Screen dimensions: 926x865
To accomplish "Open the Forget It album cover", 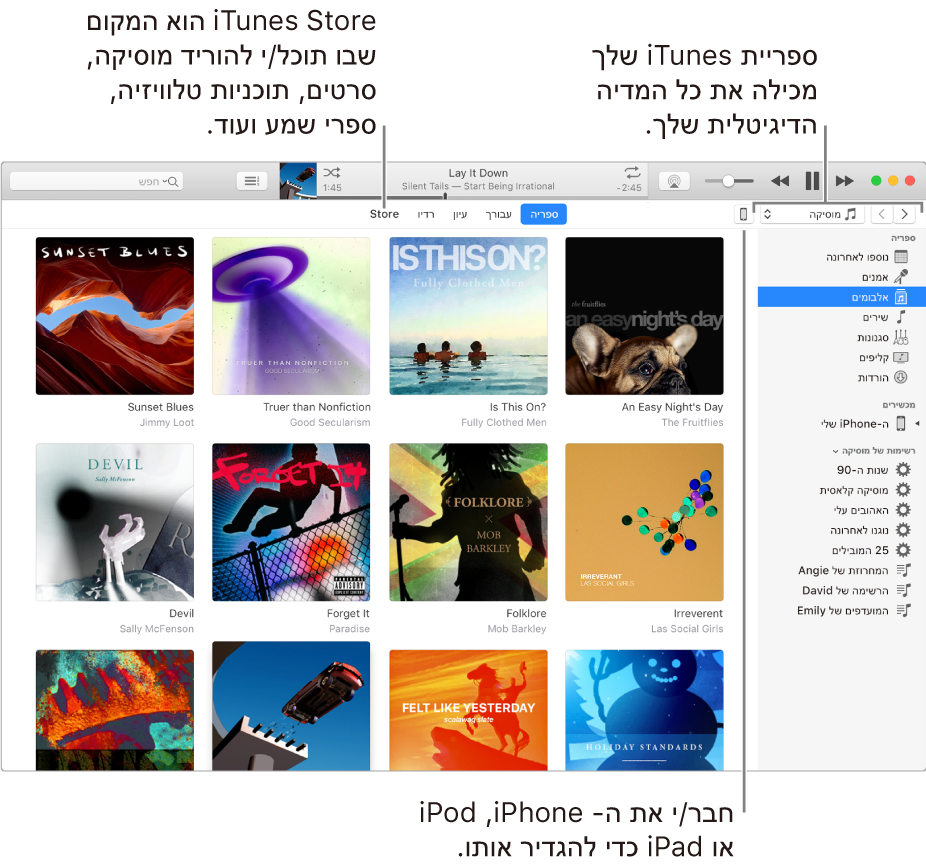I will [x=291, y=522].
